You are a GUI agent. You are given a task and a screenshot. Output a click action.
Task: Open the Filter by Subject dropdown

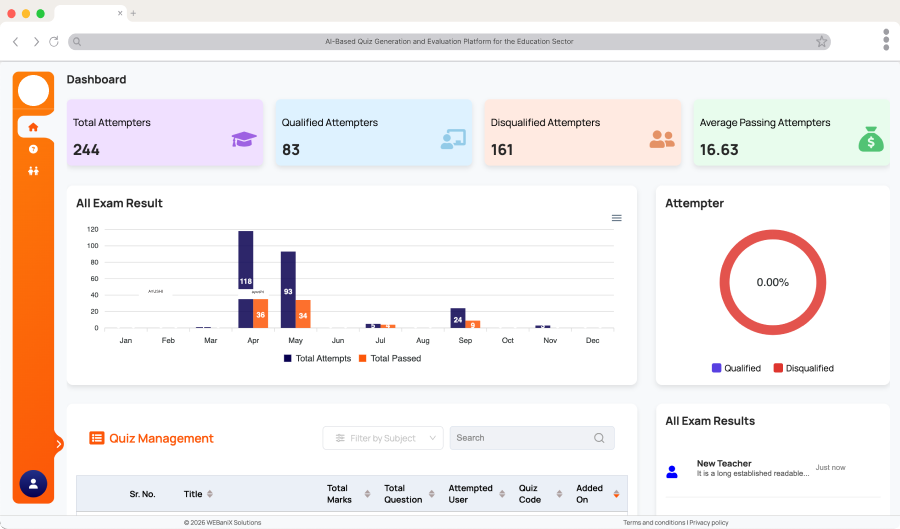point(382,438)
